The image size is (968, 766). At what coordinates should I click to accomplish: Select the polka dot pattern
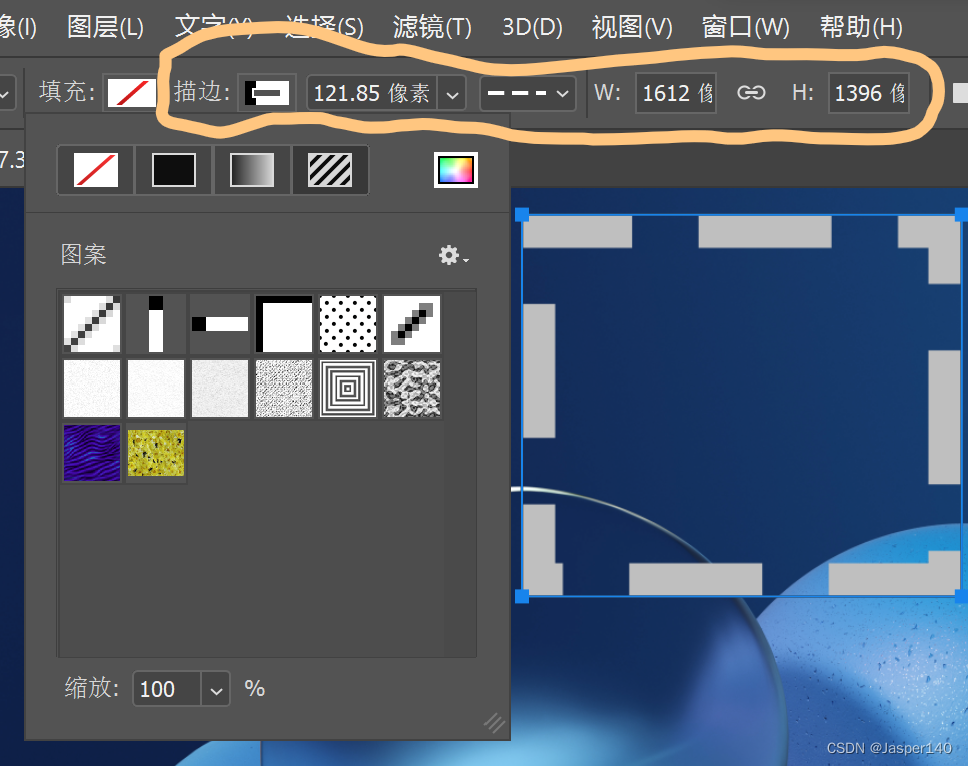tap(348, 323)
